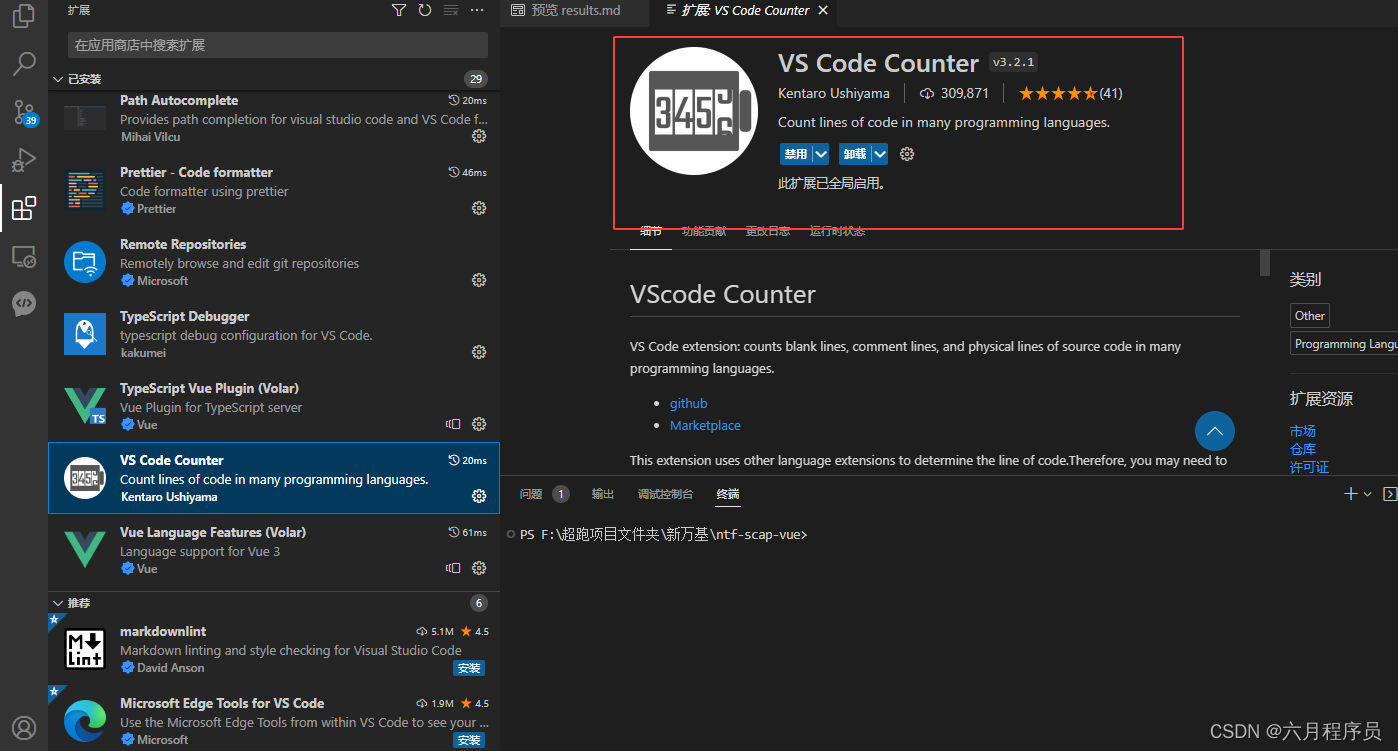The height and width of the screenshot is (751, 1398).
Task: Open the Explorer view in activity bar
Action: pyautogui.click(x=23, y=15)
